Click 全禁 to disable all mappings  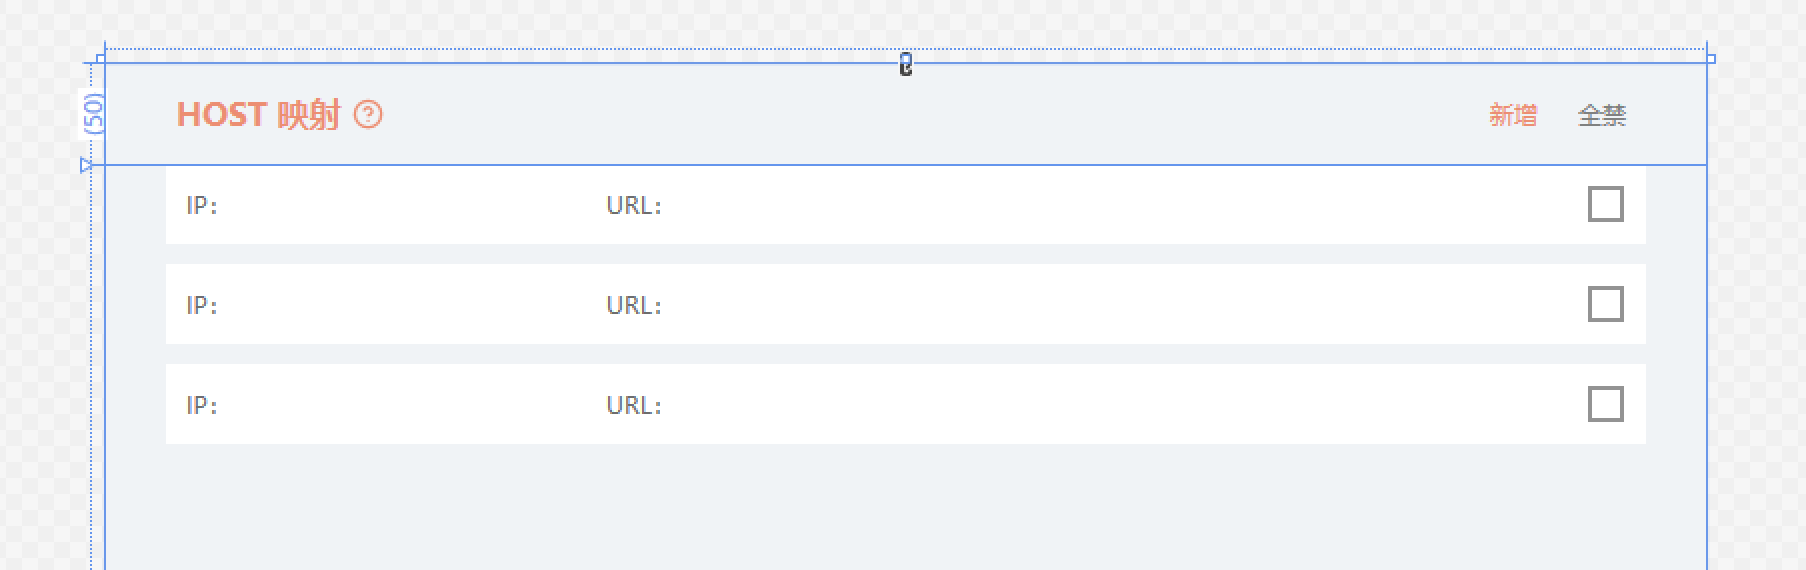coord(1602,116)
